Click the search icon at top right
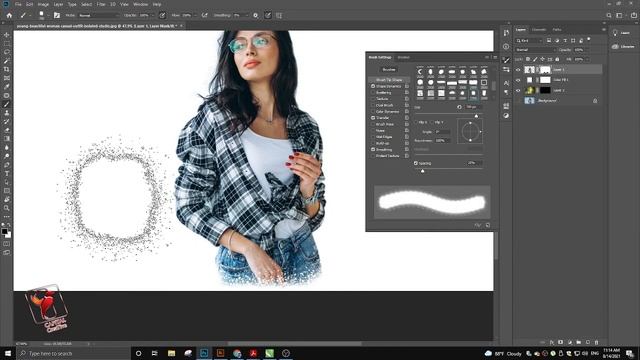 (609, 16)
